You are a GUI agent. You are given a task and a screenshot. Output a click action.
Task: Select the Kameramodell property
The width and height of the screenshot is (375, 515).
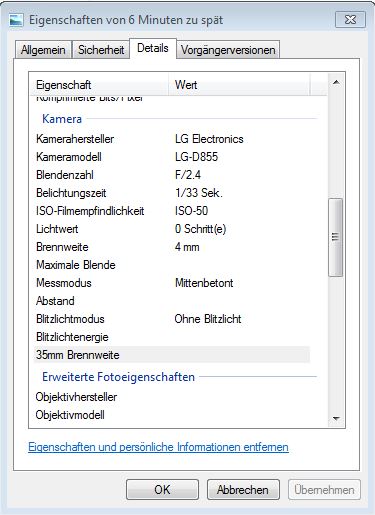[x=69, y=157]
